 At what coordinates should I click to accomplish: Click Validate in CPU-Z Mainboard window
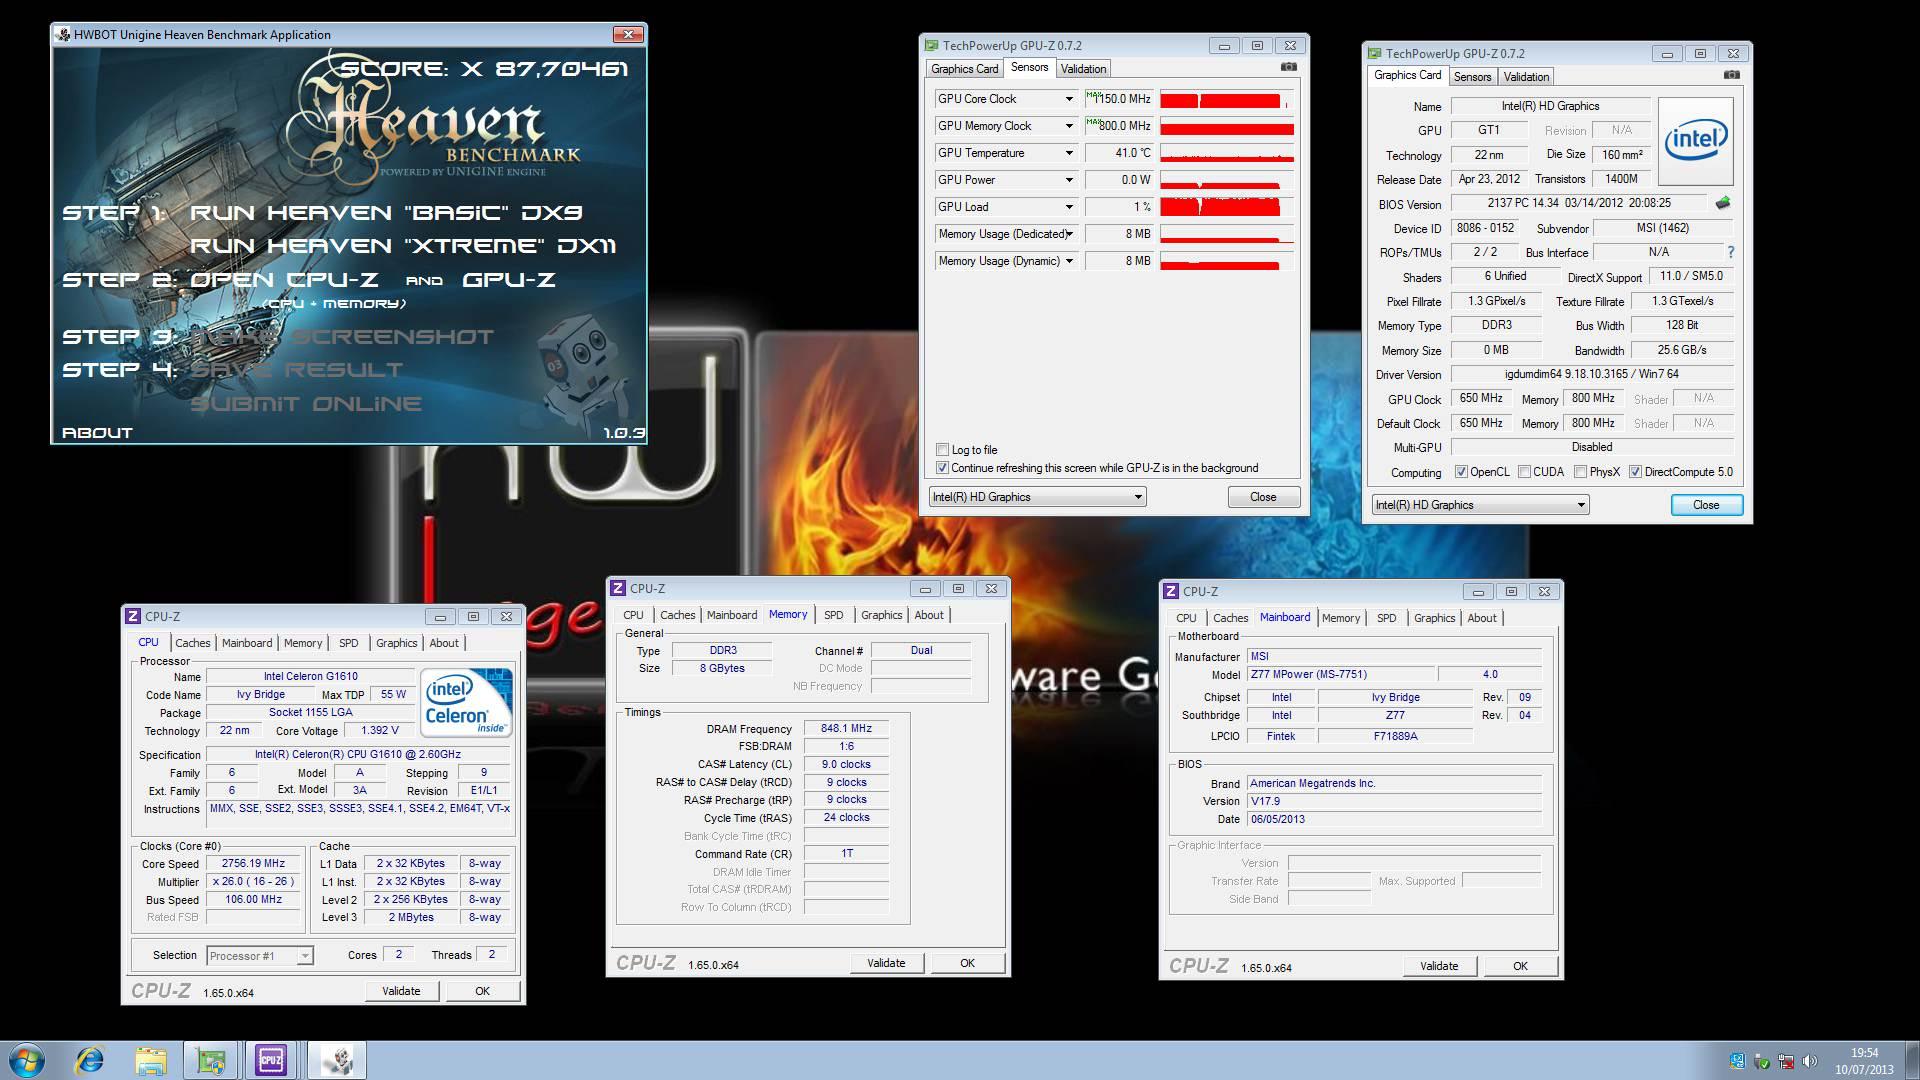(1439, 966)
